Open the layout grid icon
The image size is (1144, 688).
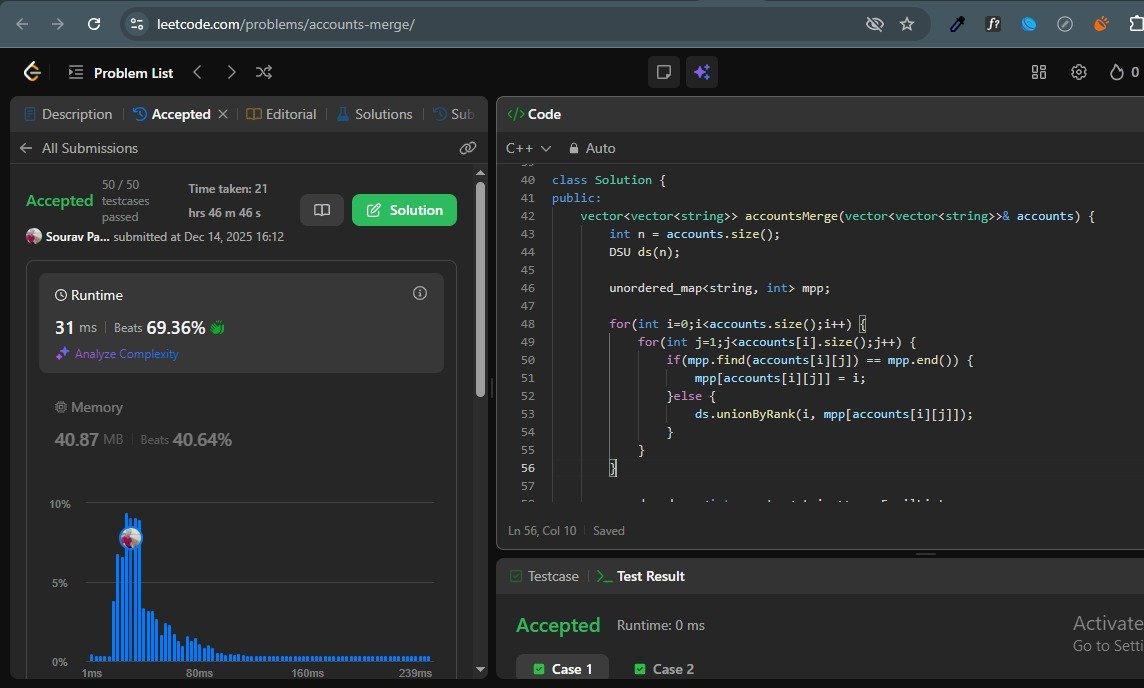(1038, 71)
